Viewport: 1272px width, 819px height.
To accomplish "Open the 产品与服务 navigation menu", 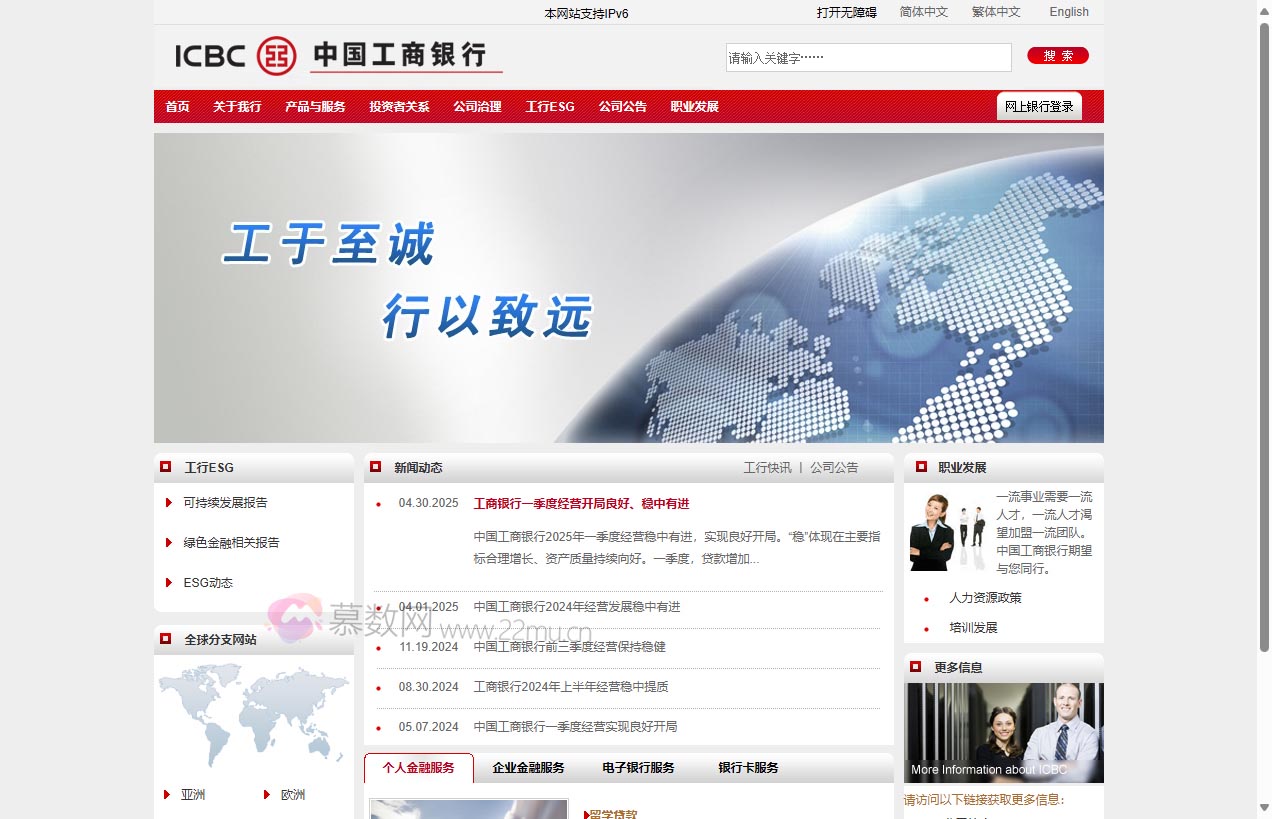I will click(x=315, y=106).
